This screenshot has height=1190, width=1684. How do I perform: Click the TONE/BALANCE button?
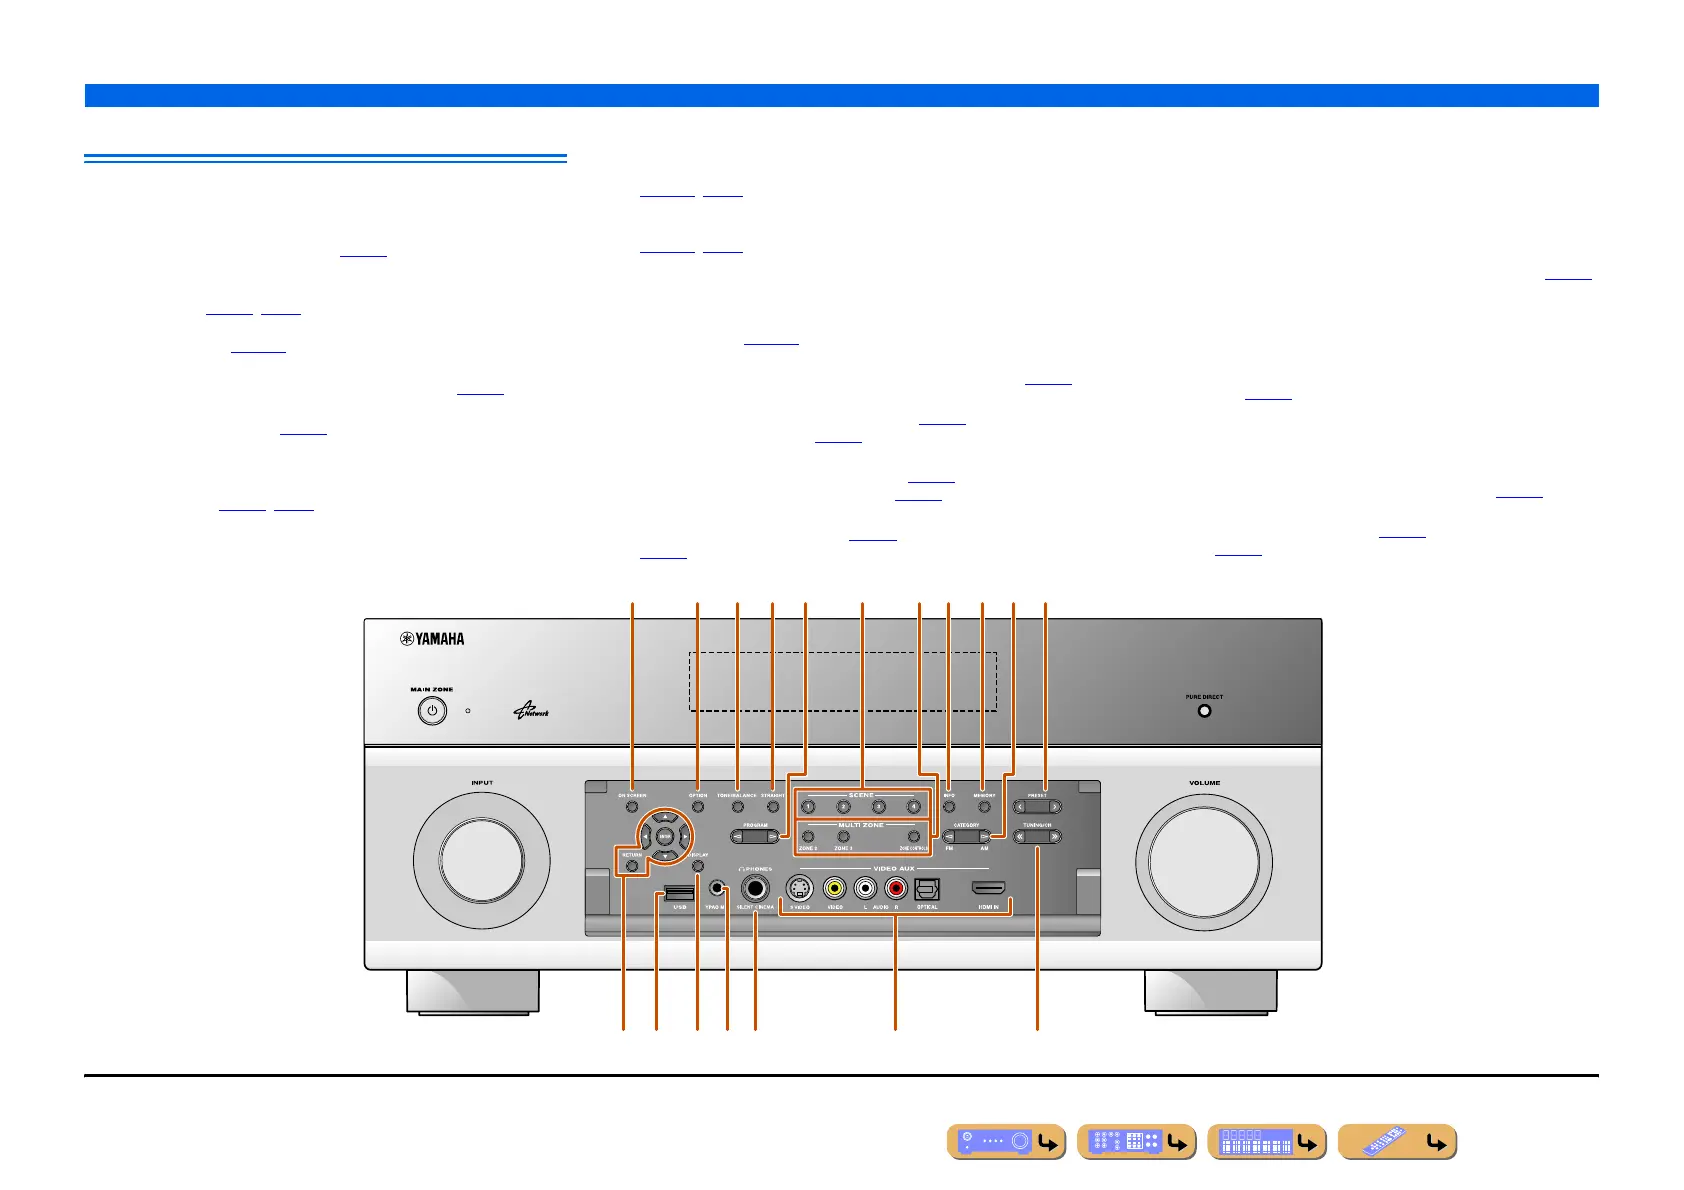tap(737, 806)
